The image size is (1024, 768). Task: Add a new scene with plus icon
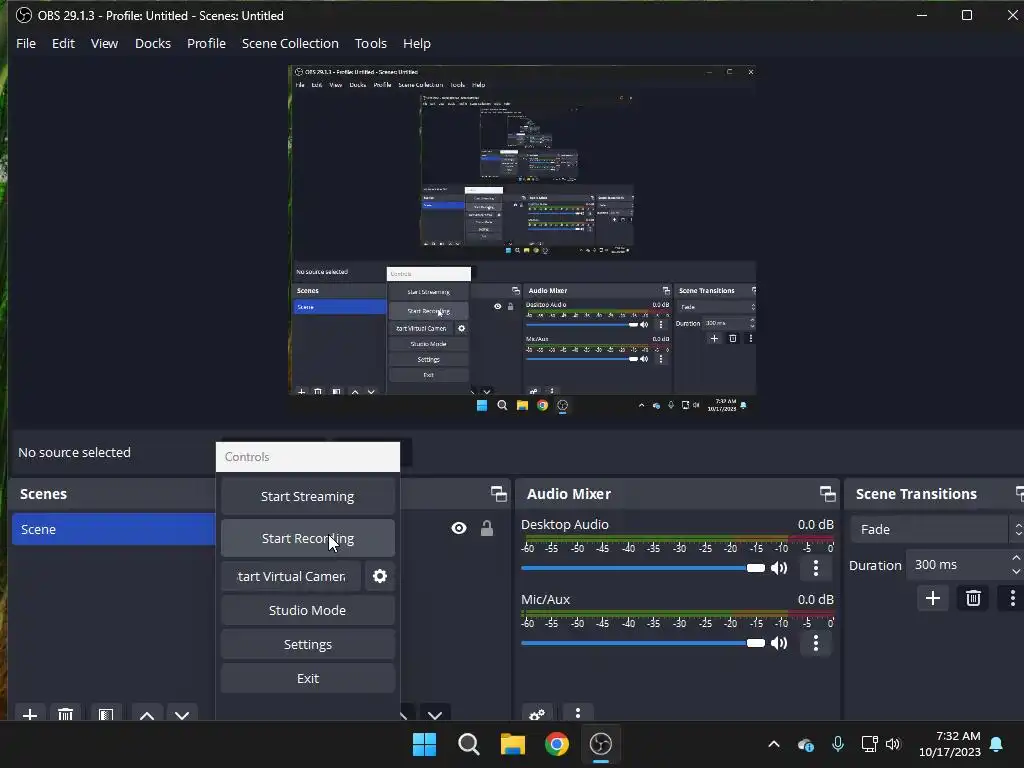(29, 714)
